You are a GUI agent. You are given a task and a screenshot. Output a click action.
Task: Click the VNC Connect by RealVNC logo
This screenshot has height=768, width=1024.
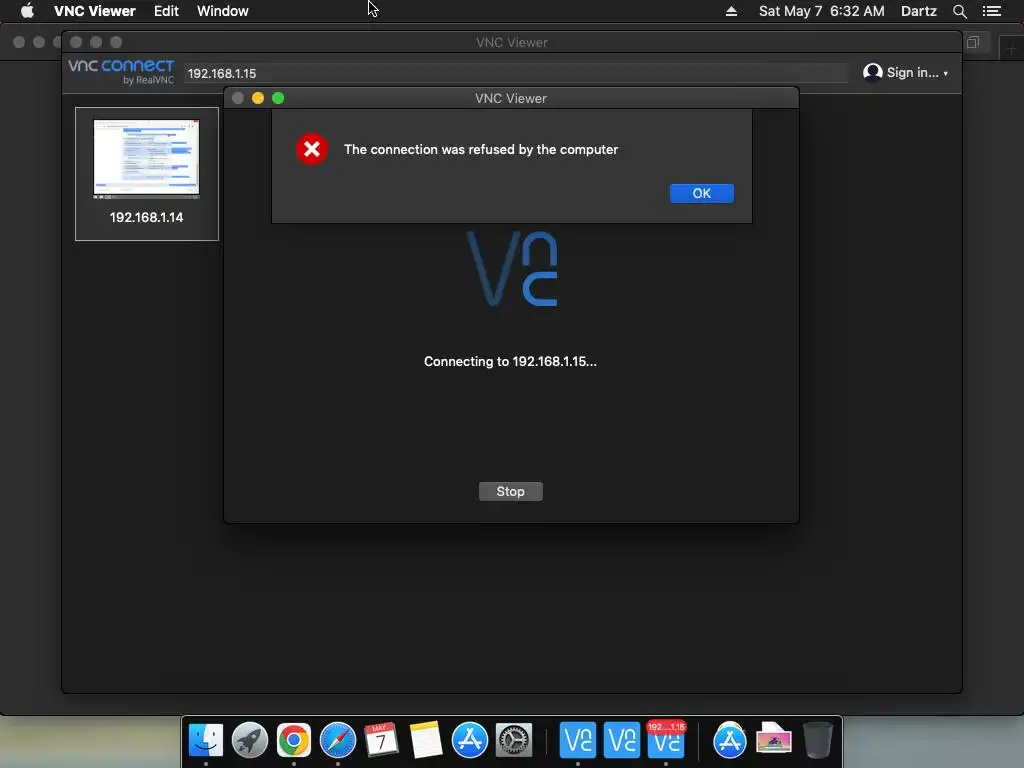(x=121, y=71)
